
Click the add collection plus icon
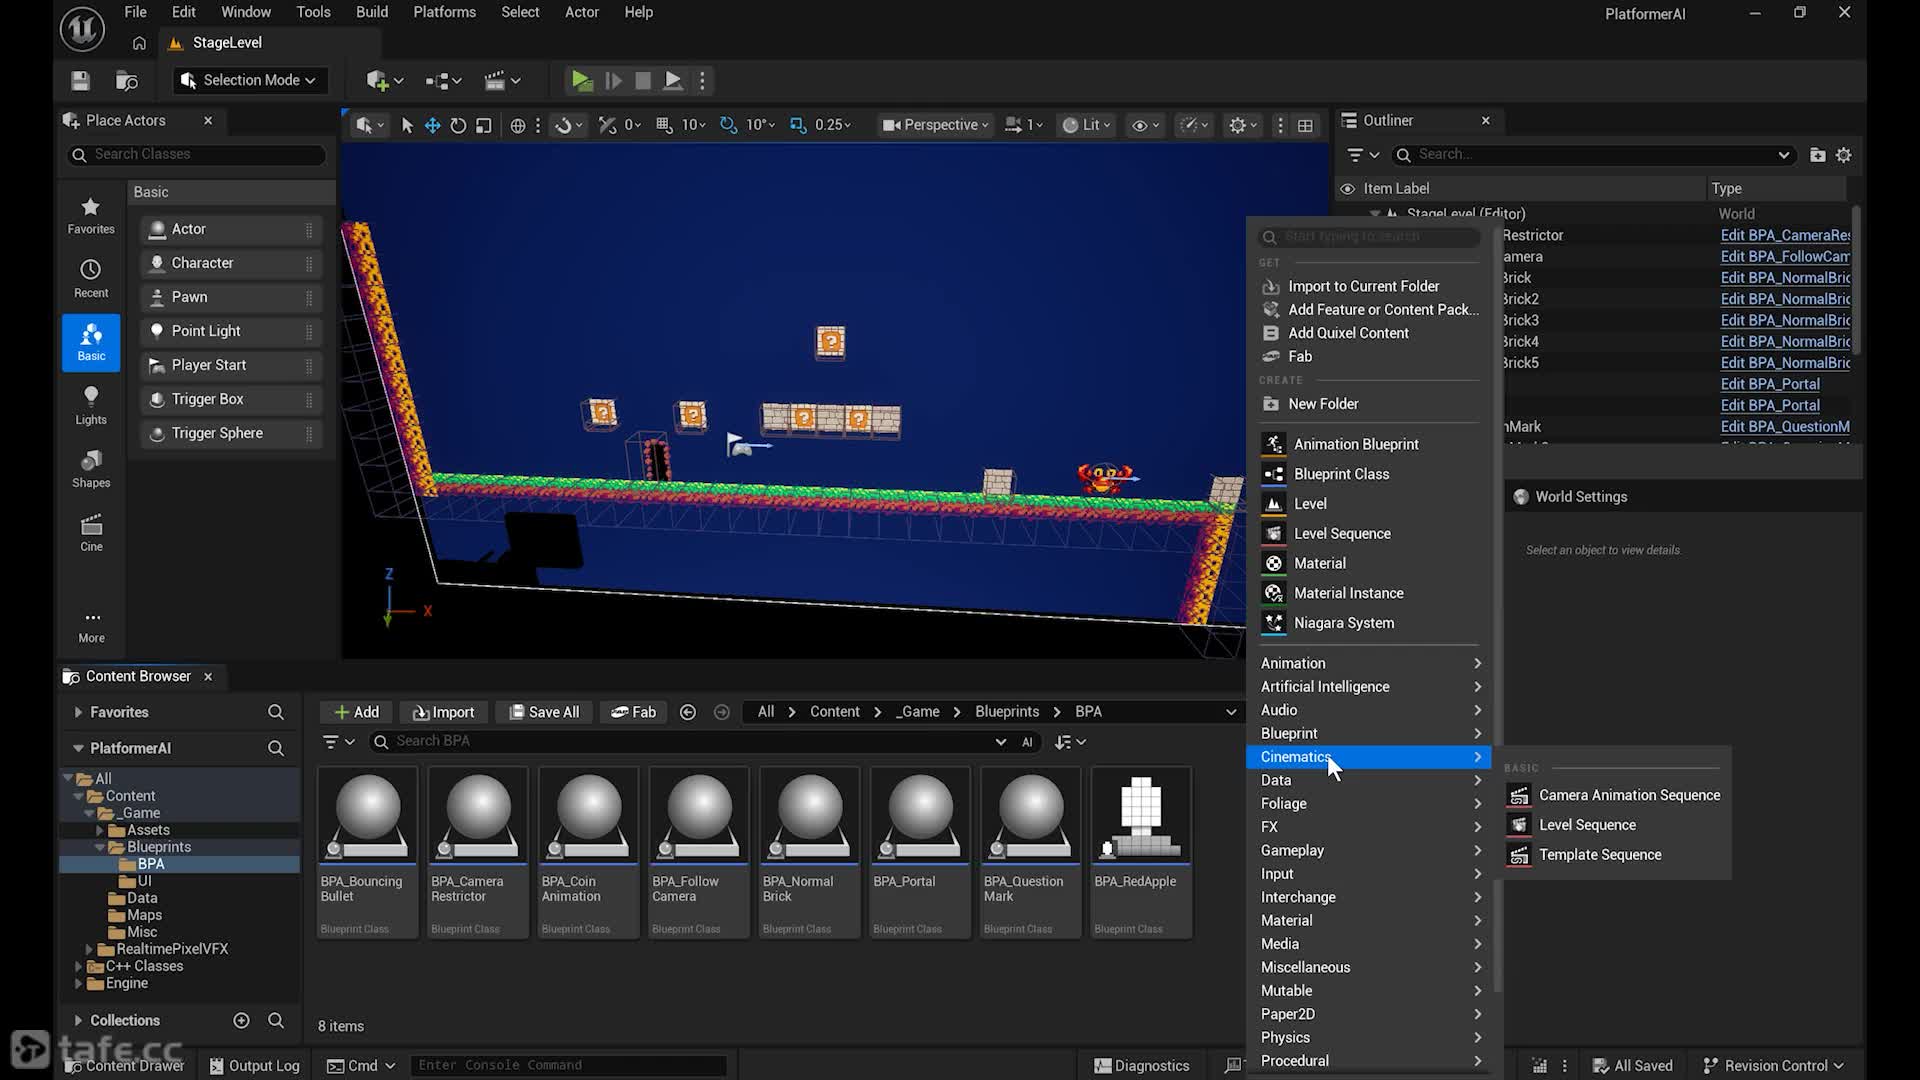coord(241,1020)
